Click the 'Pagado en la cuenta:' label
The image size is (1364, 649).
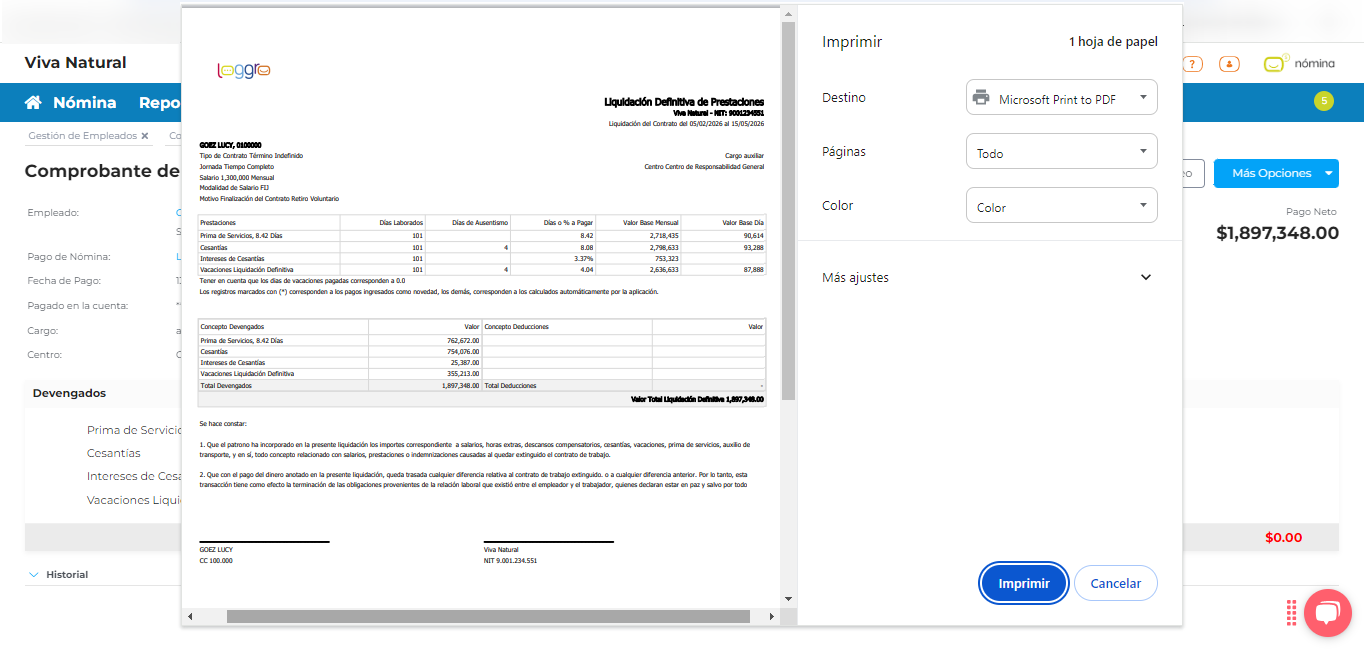point(78,305)
